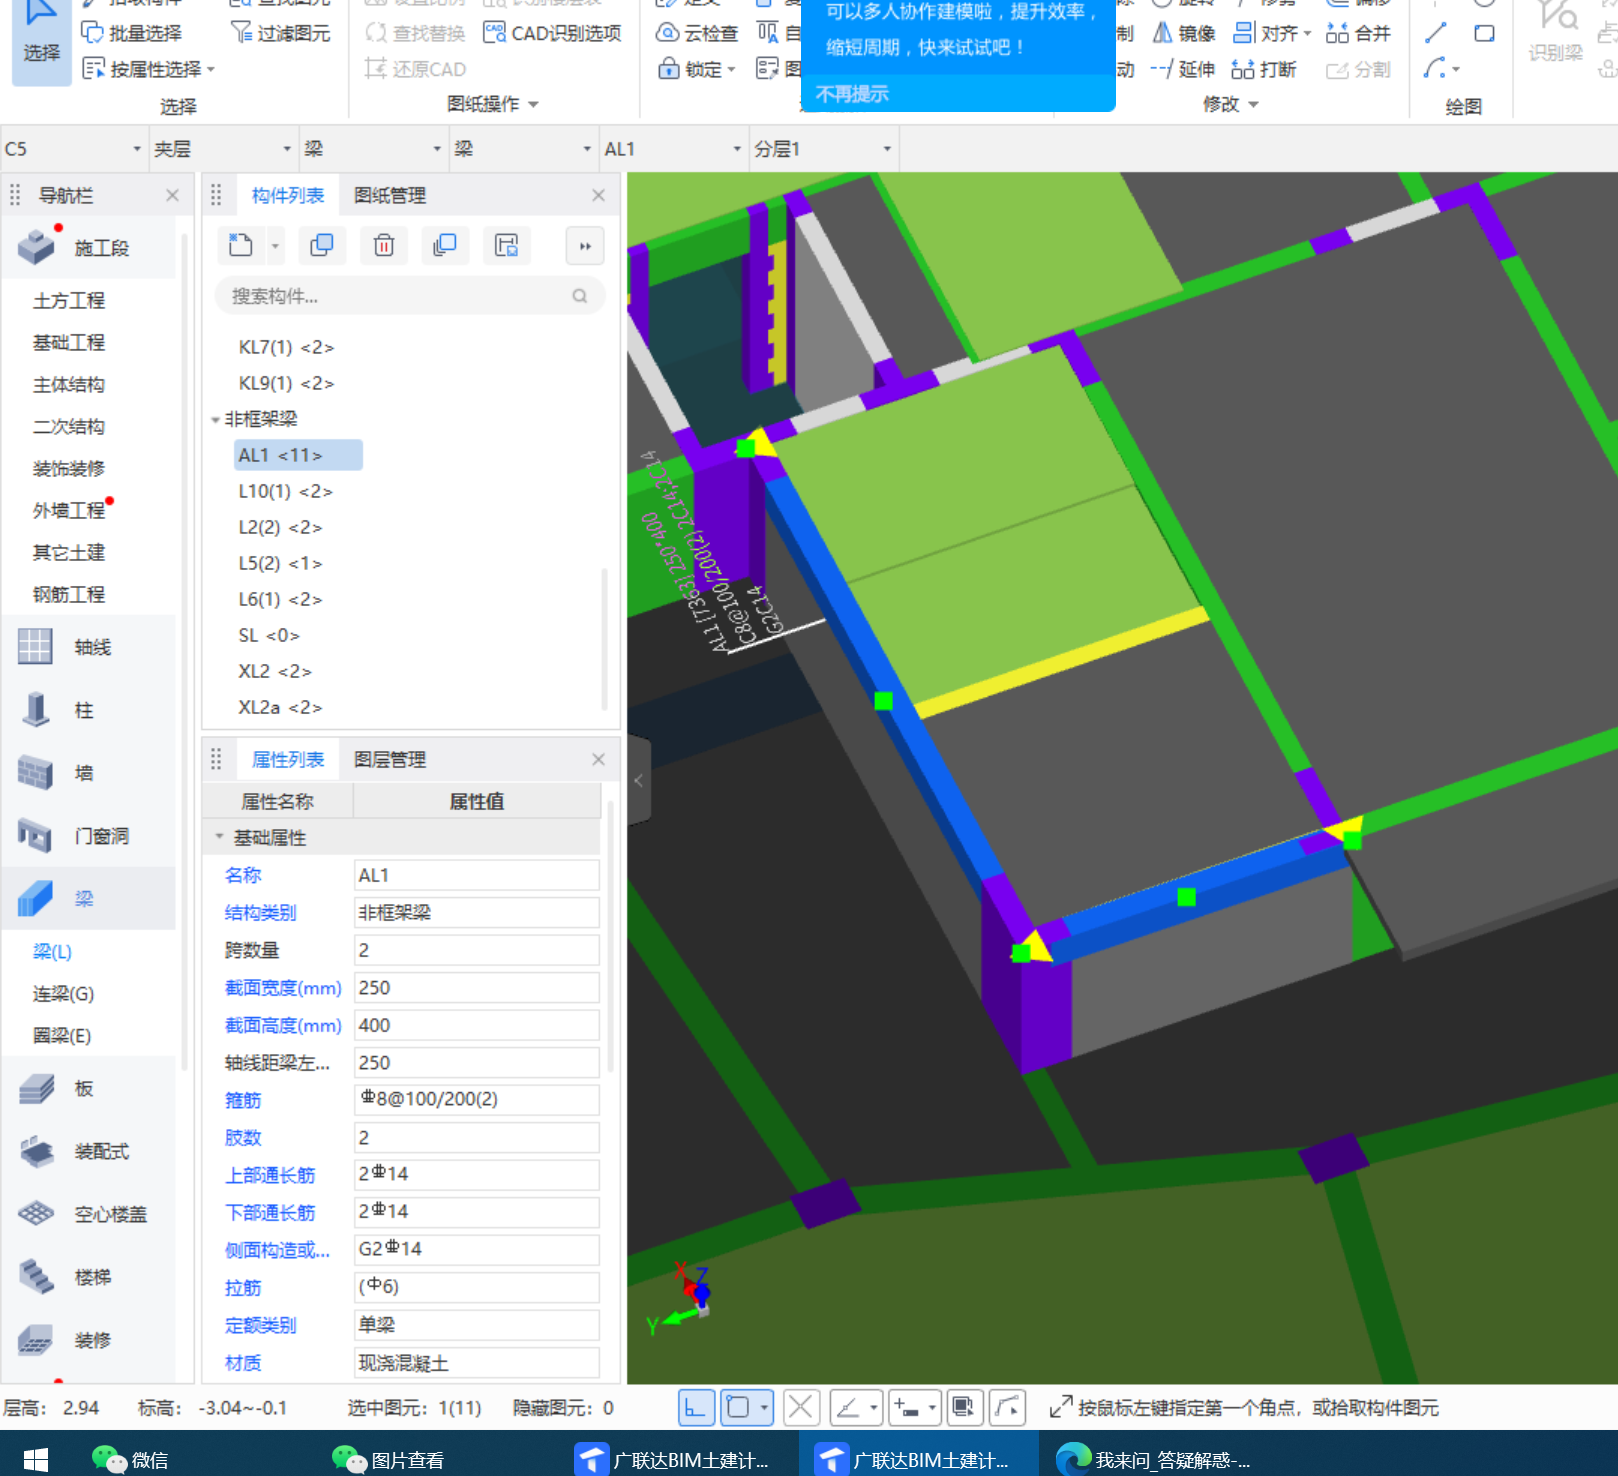This screenshot has width=1618, height=1476.
Task: Choose 批量选择 batch select tool
Action: click(x=132, y=33)
